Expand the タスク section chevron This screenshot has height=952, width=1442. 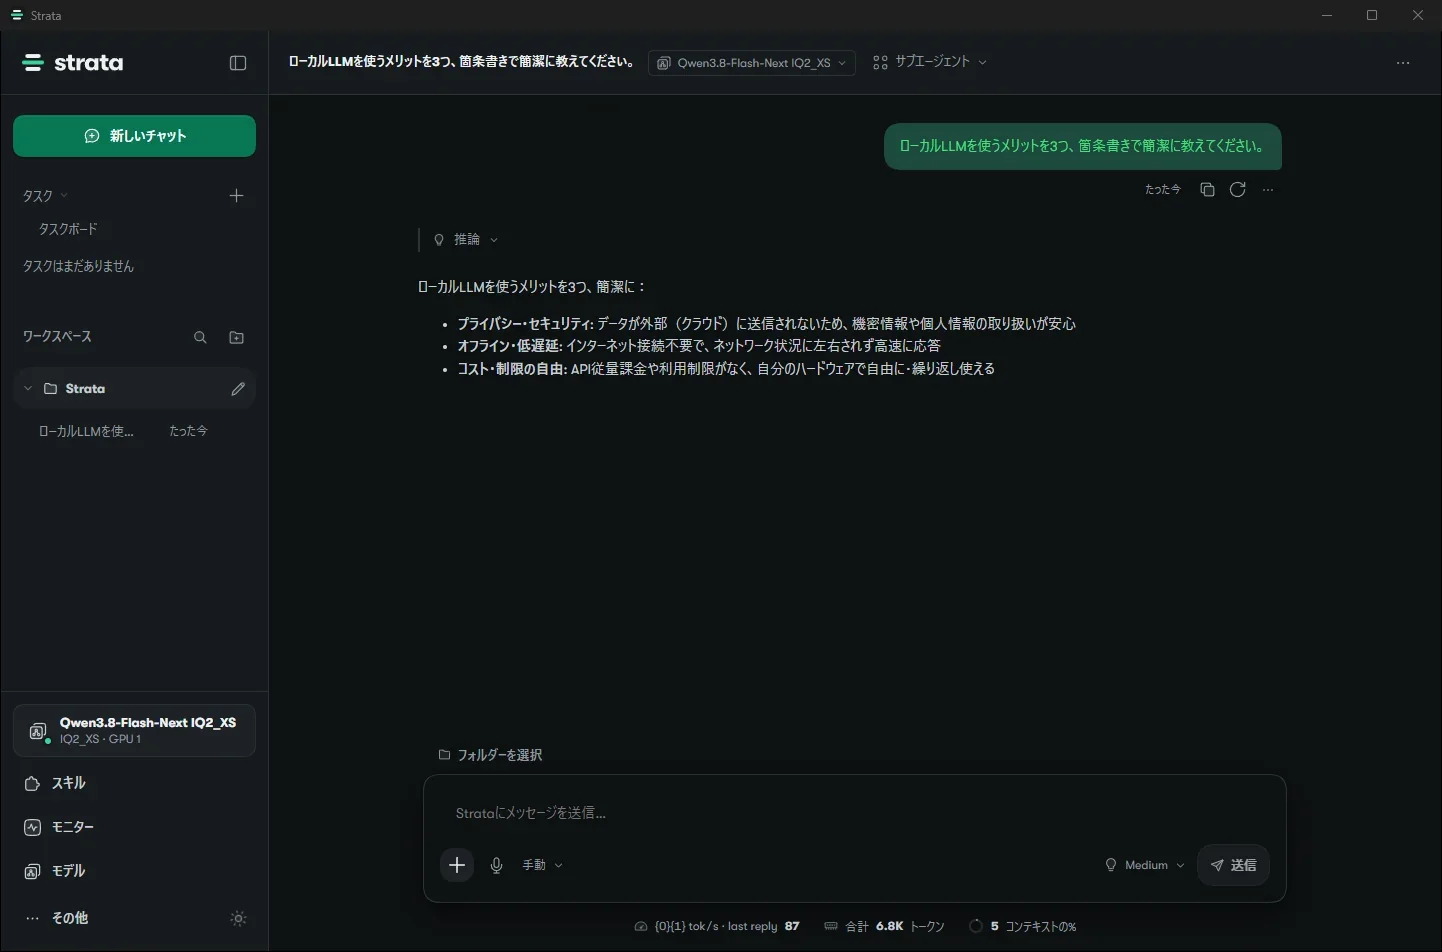coord(64,196)
